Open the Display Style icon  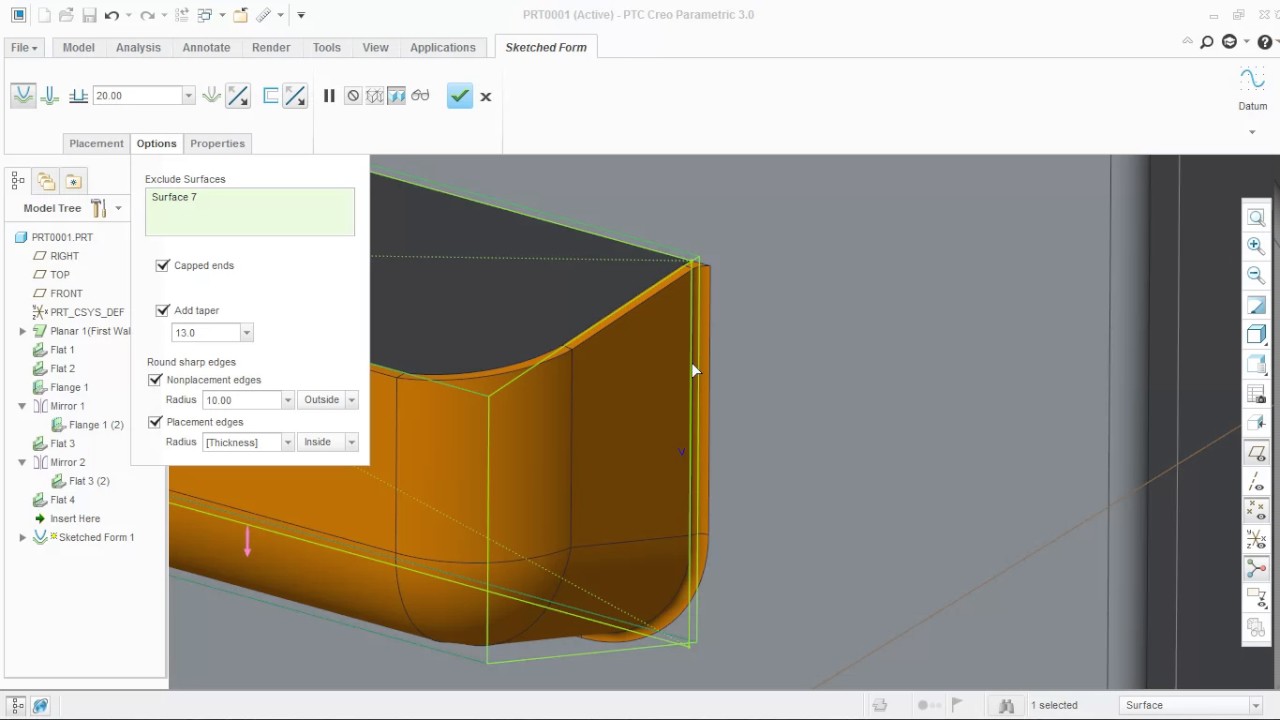click(x=1256, y=334)
